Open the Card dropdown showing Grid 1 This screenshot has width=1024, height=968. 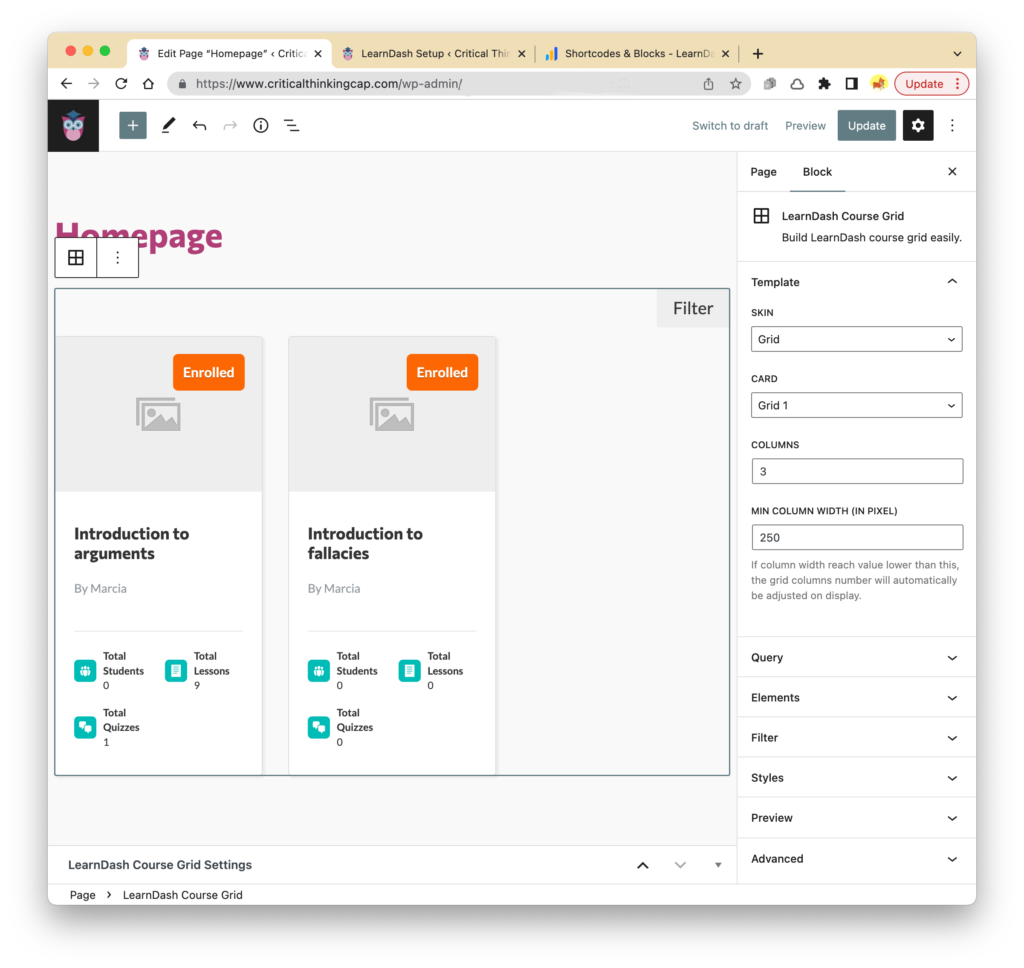coord(856,405)
